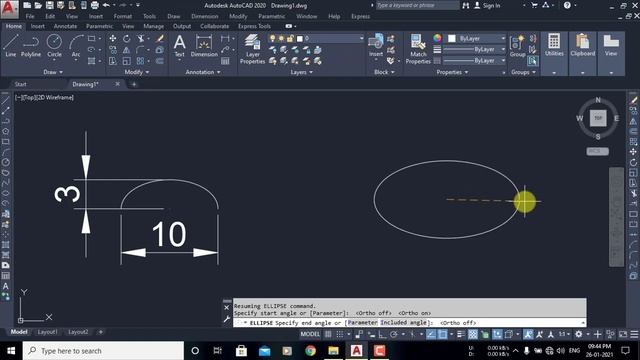Expand the Block panel
Screen dimensions: 640x360
click(x=384, y=72)
